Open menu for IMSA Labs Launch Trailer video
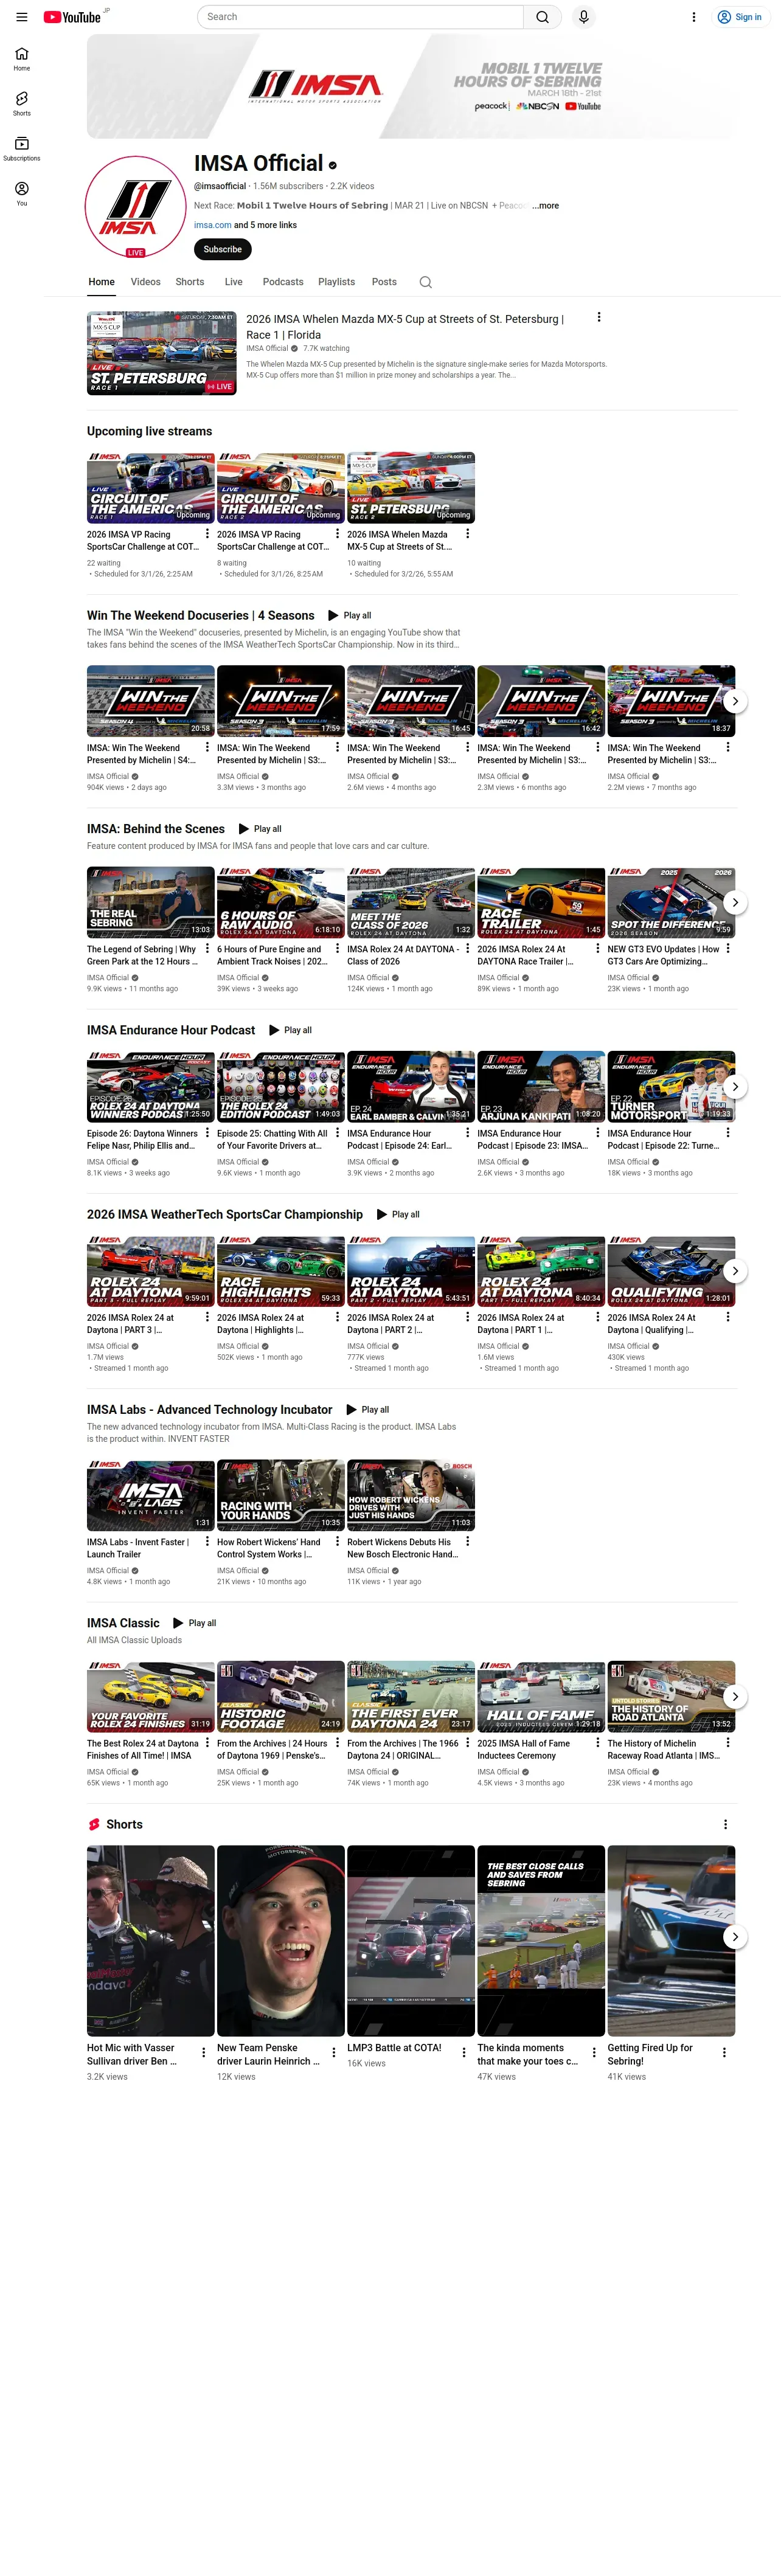 [x=207, y=1541]
